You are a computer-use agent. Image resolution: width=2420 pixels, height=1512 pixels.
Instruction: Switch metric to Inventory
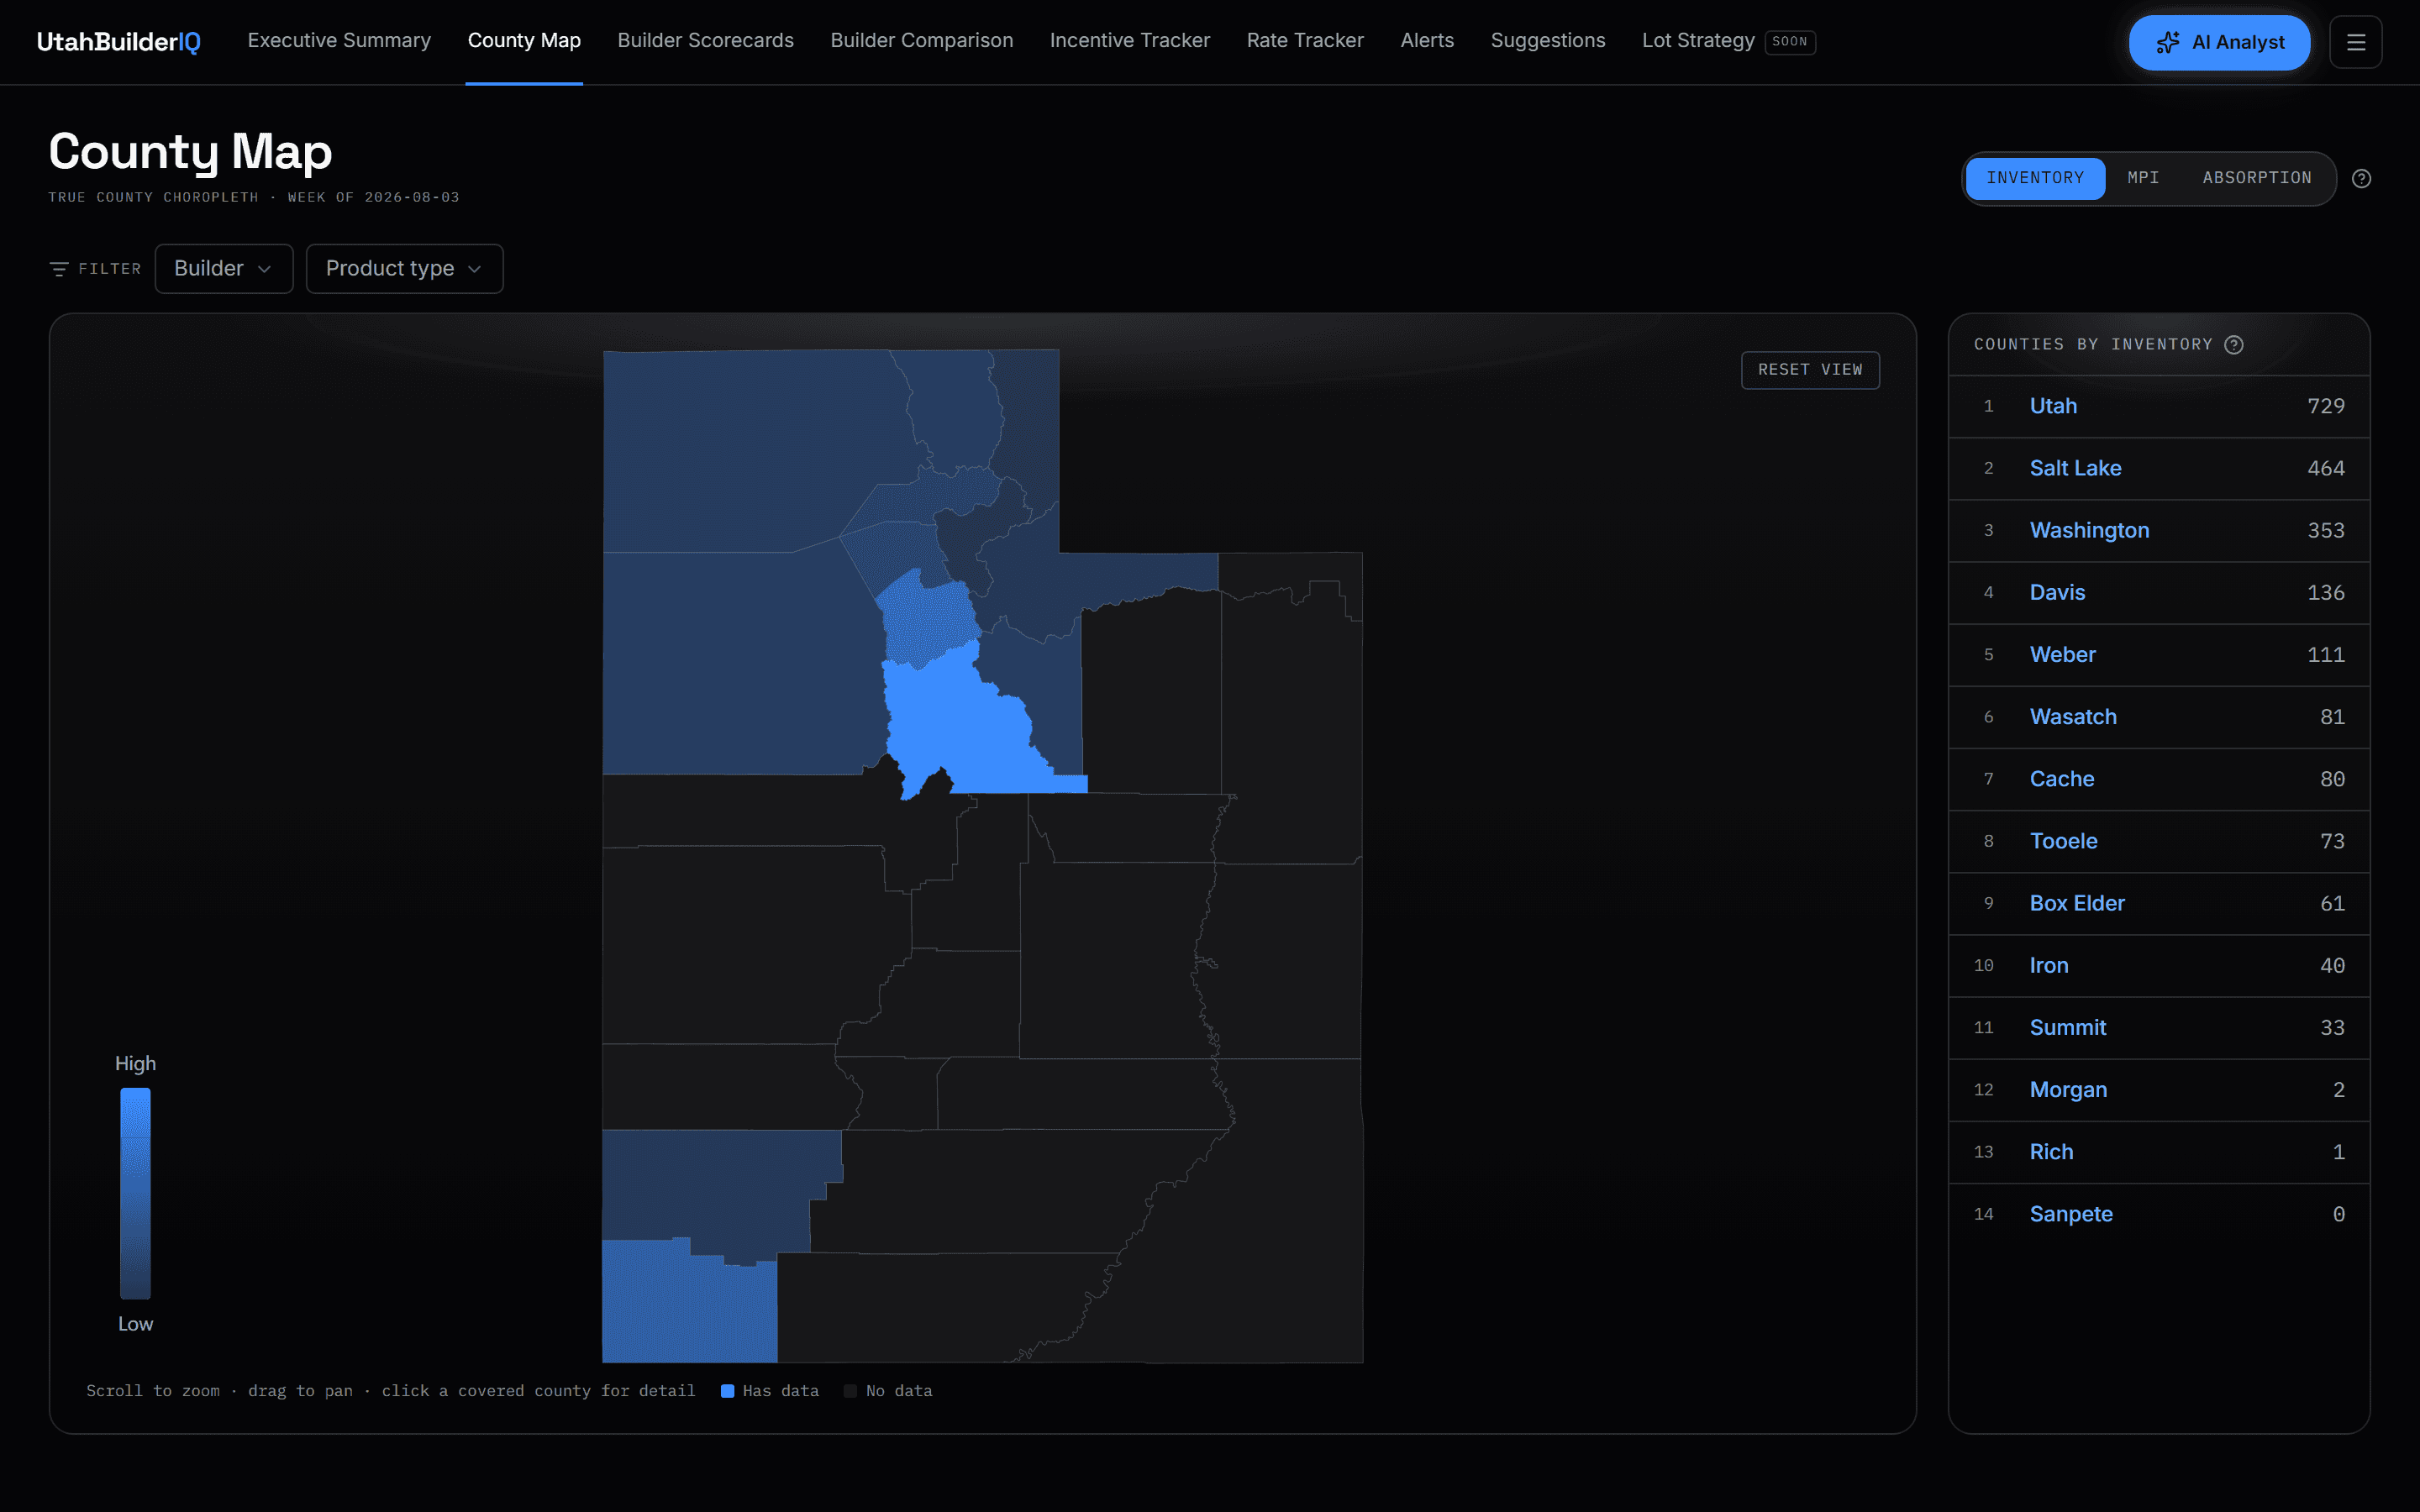point(2035,178)
